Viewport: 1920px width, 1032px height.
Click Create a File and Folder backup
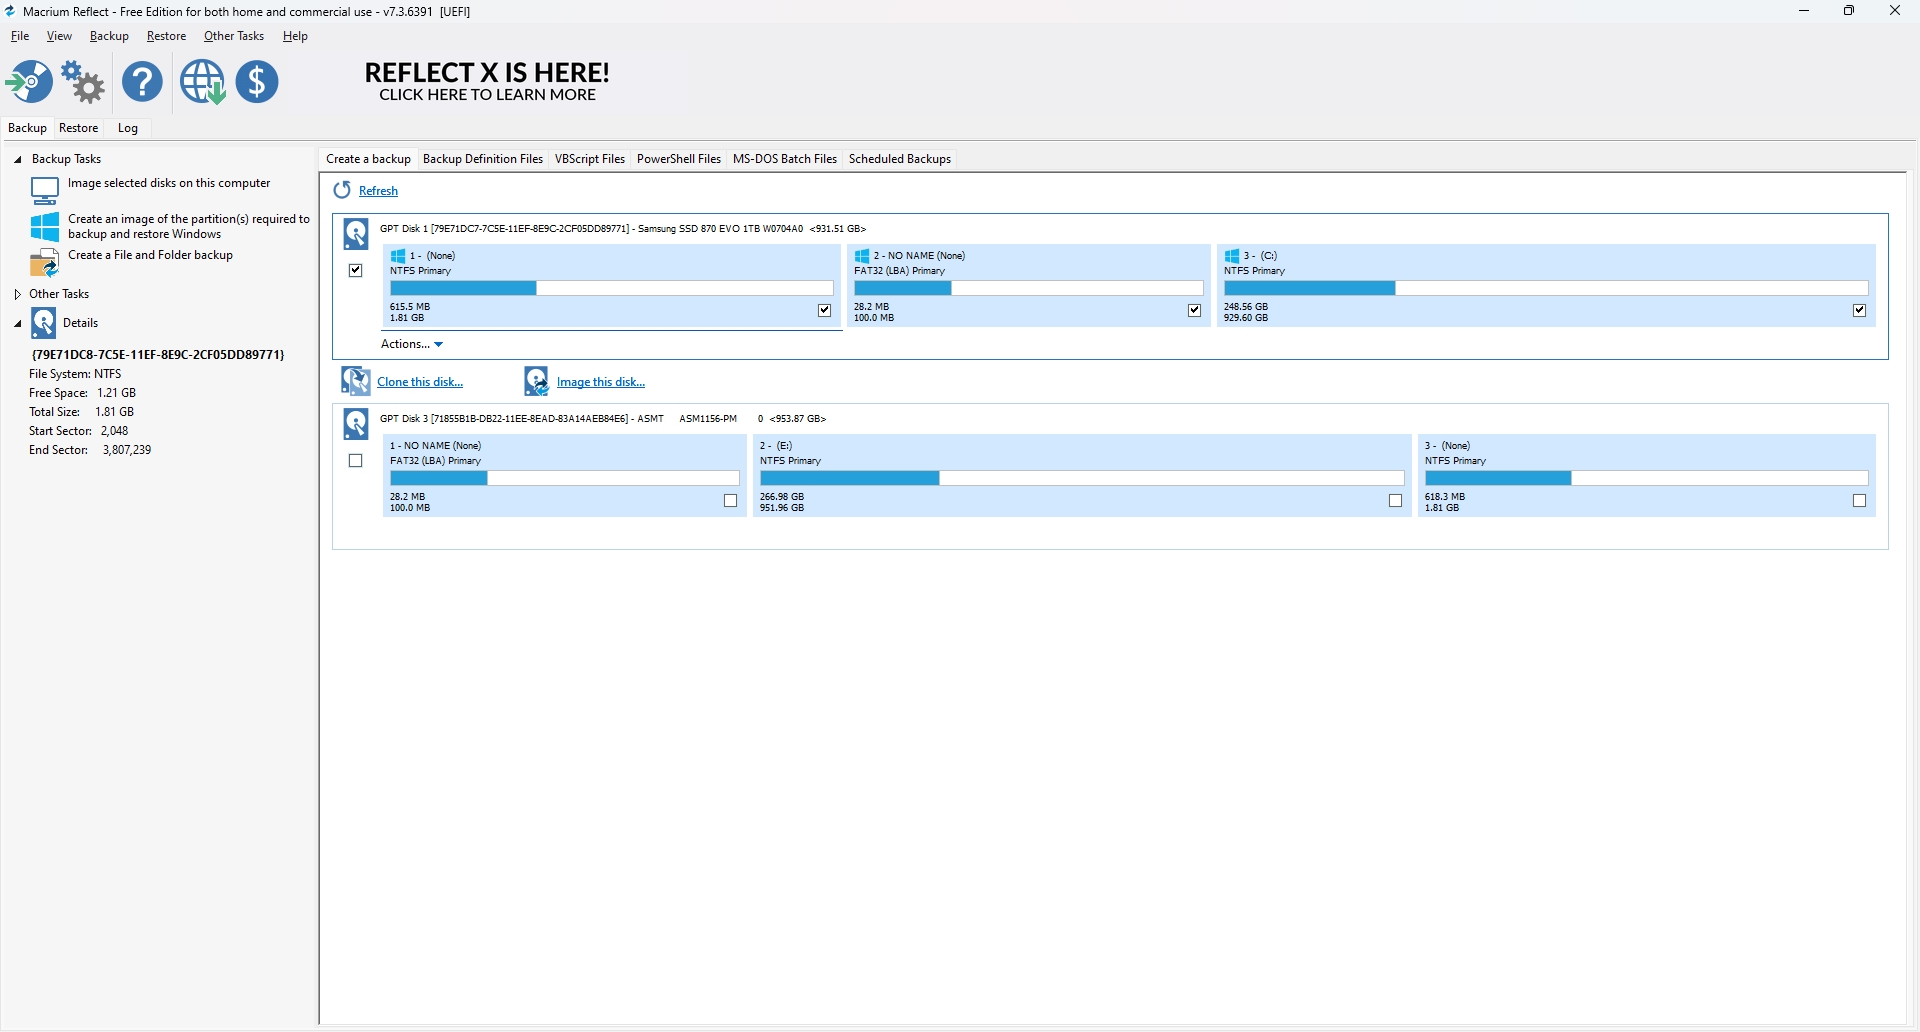(150, 255)
